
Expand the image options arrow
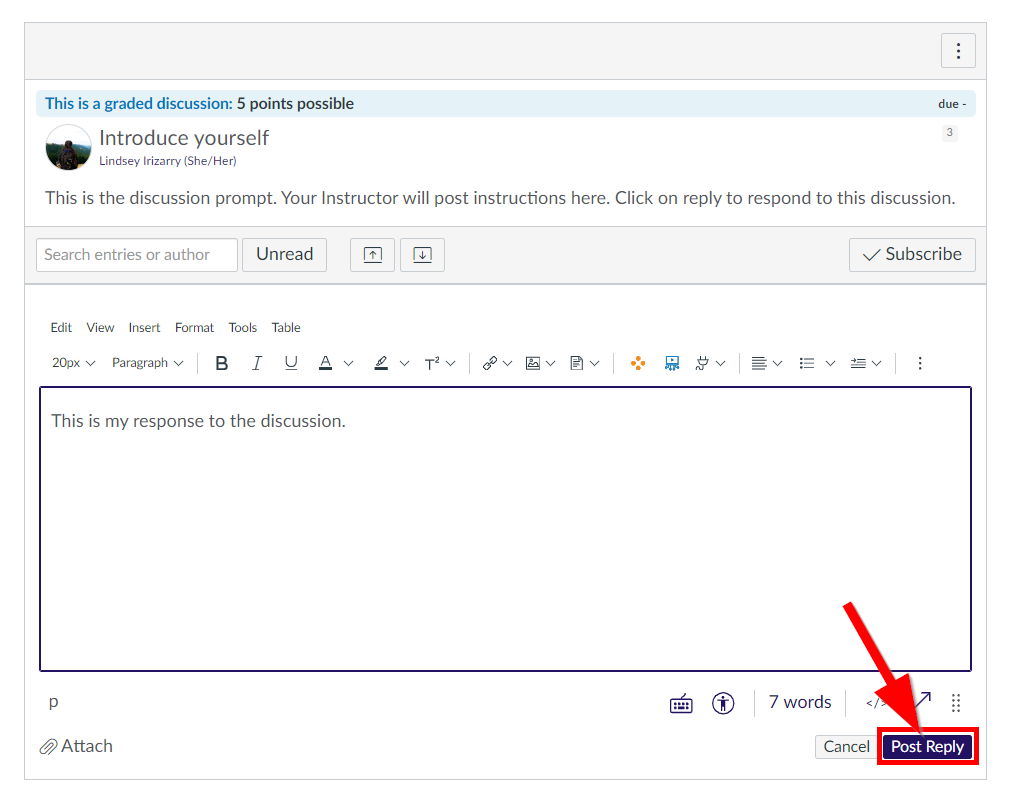[550, 364]
